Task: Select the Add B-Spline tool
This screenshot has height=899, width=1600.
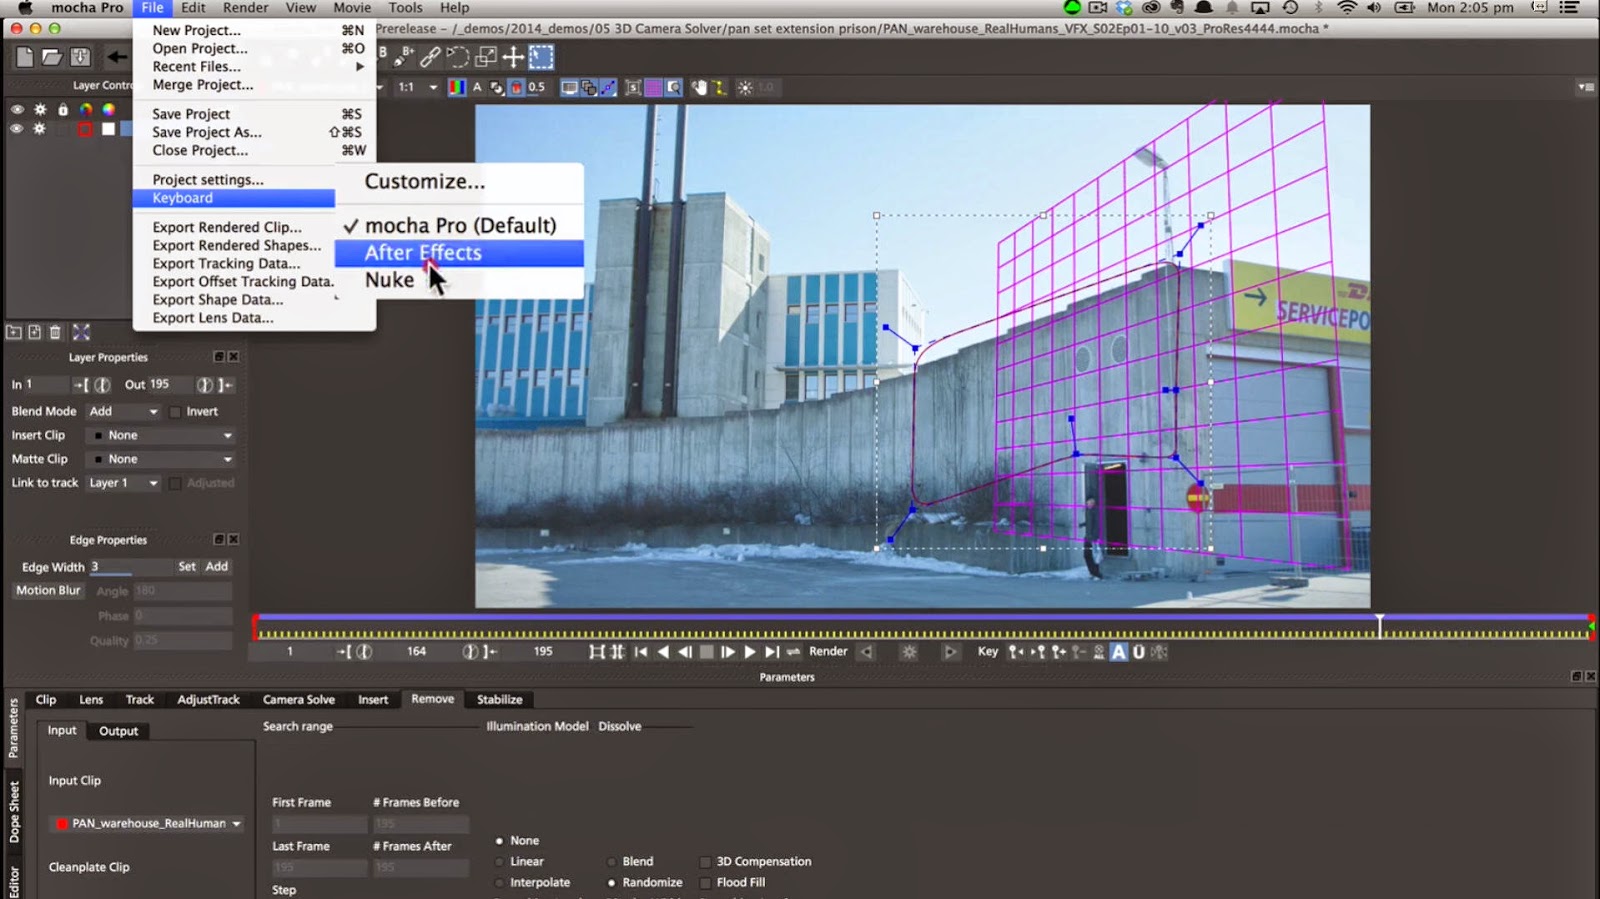Action: (403, 57)
